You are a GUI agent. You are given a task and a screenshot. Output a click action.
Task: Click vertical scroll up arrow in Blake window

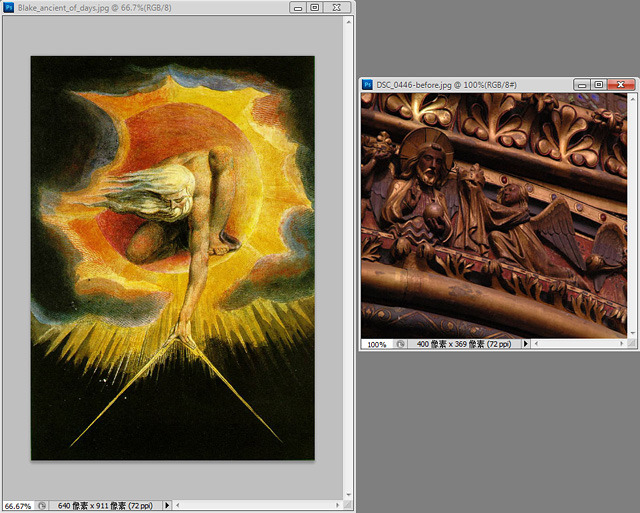[349, 22]
